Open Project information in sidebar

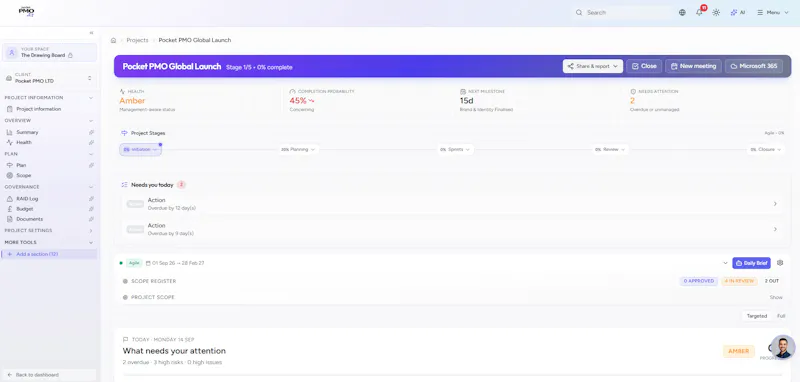pos(39,109)
